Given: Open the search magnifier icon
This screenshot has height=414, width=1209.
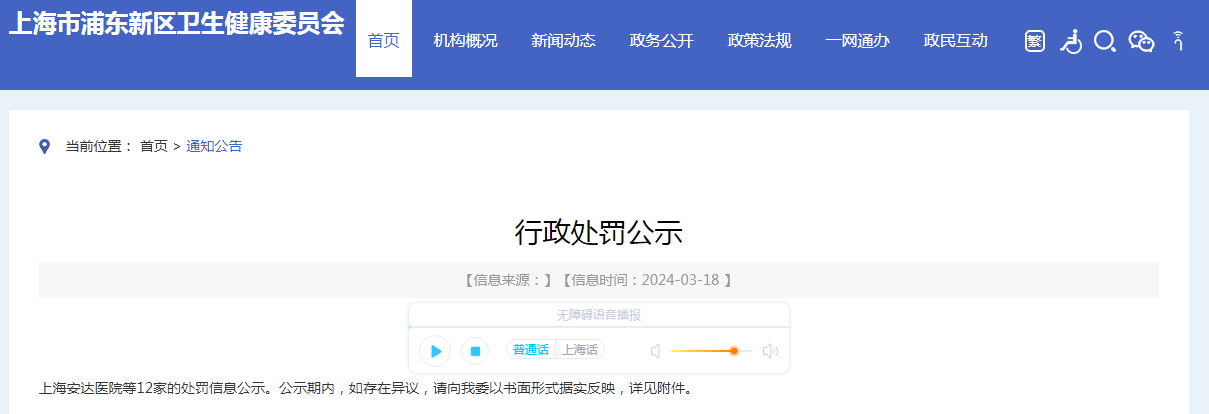Looking at the screenshot, I should point(1105,41).
